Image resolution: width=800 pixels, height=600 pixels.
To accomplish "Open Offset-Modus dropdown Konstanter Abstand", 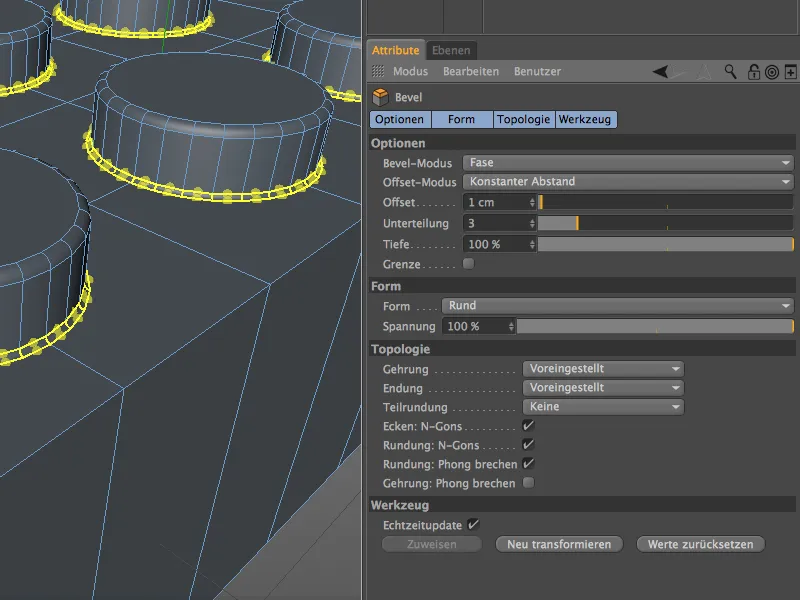I will (x=628, y=182).
